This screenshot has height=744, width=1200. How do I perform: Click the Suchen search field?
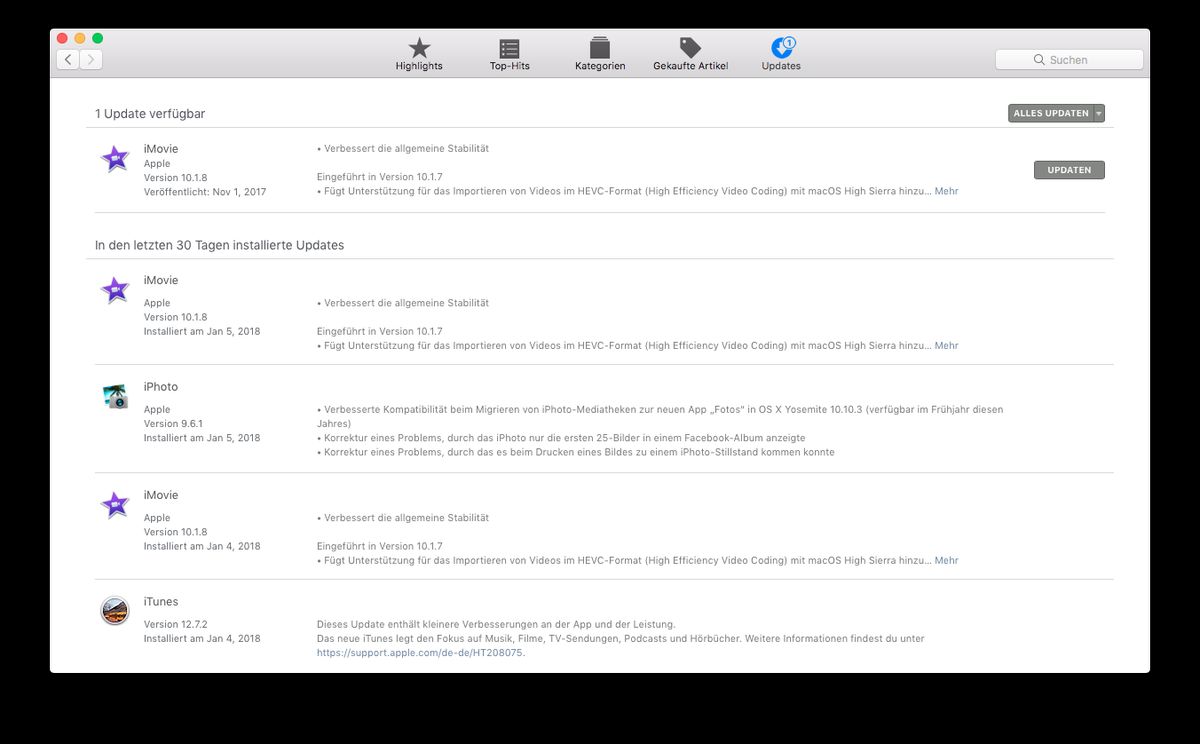1069,60
